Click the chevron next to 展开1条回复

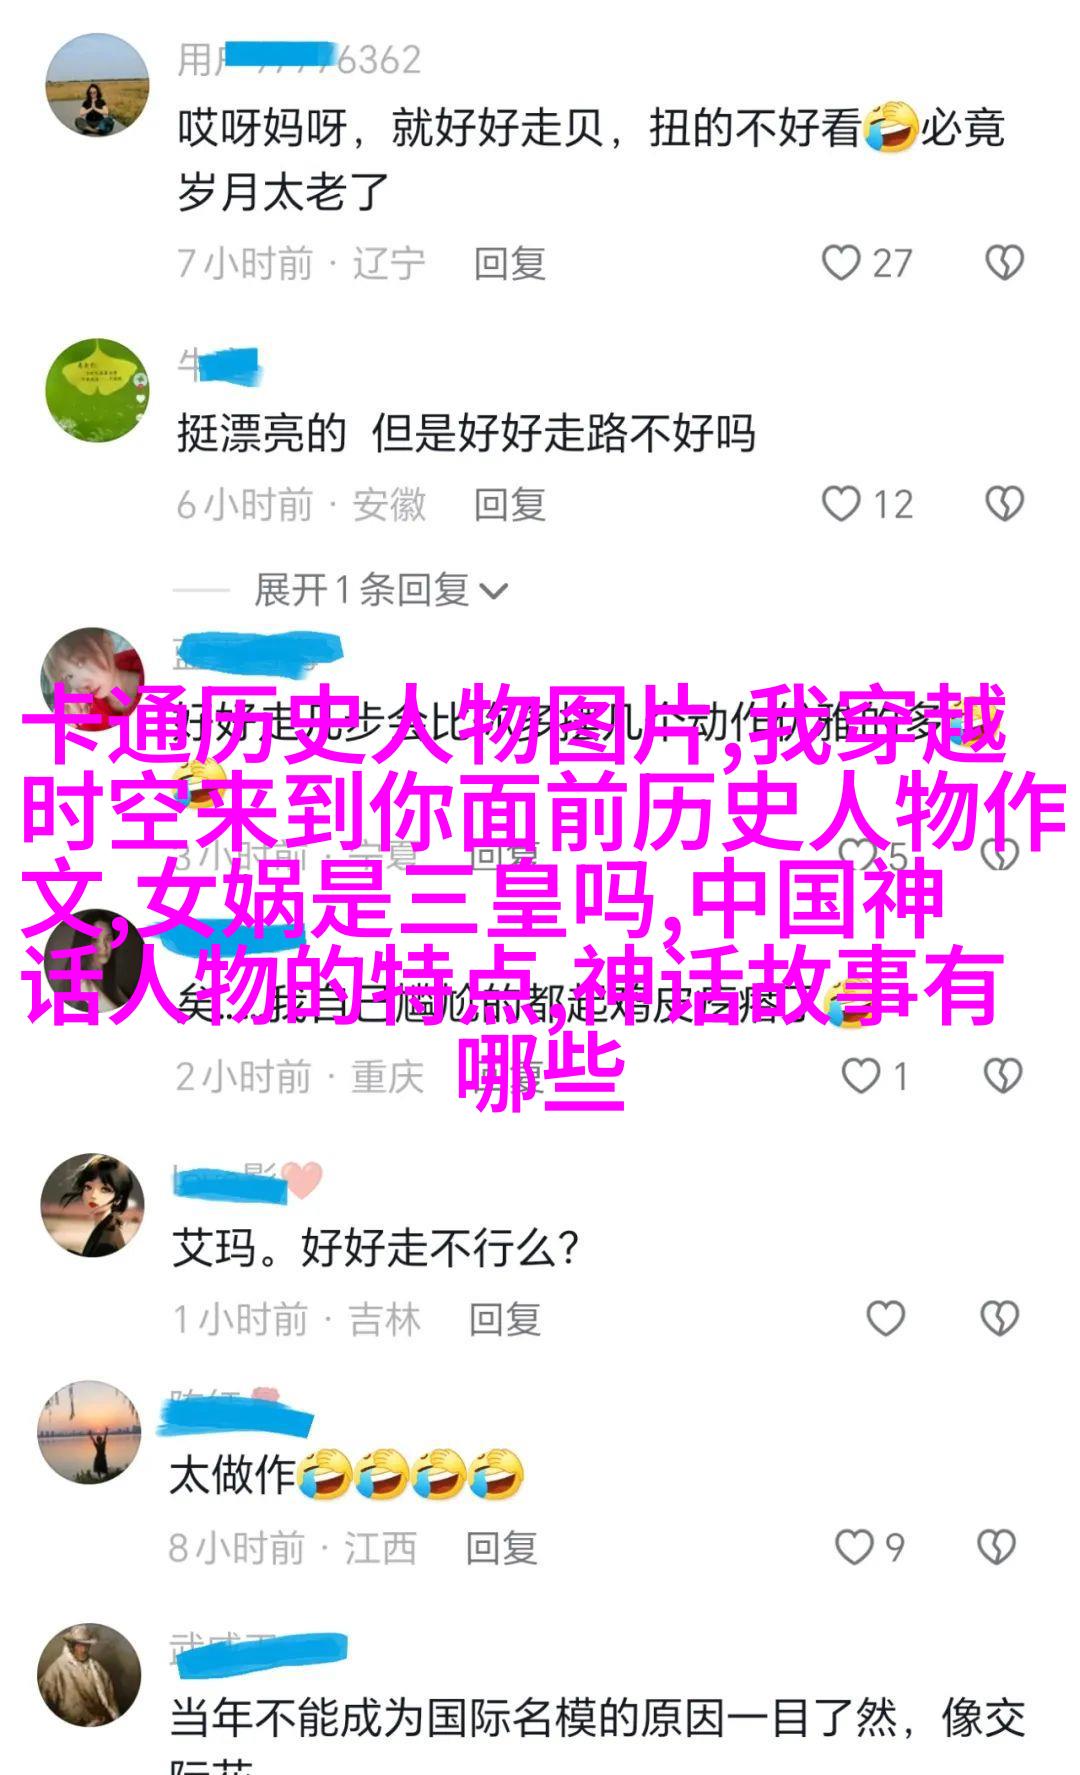click(494, 591)
